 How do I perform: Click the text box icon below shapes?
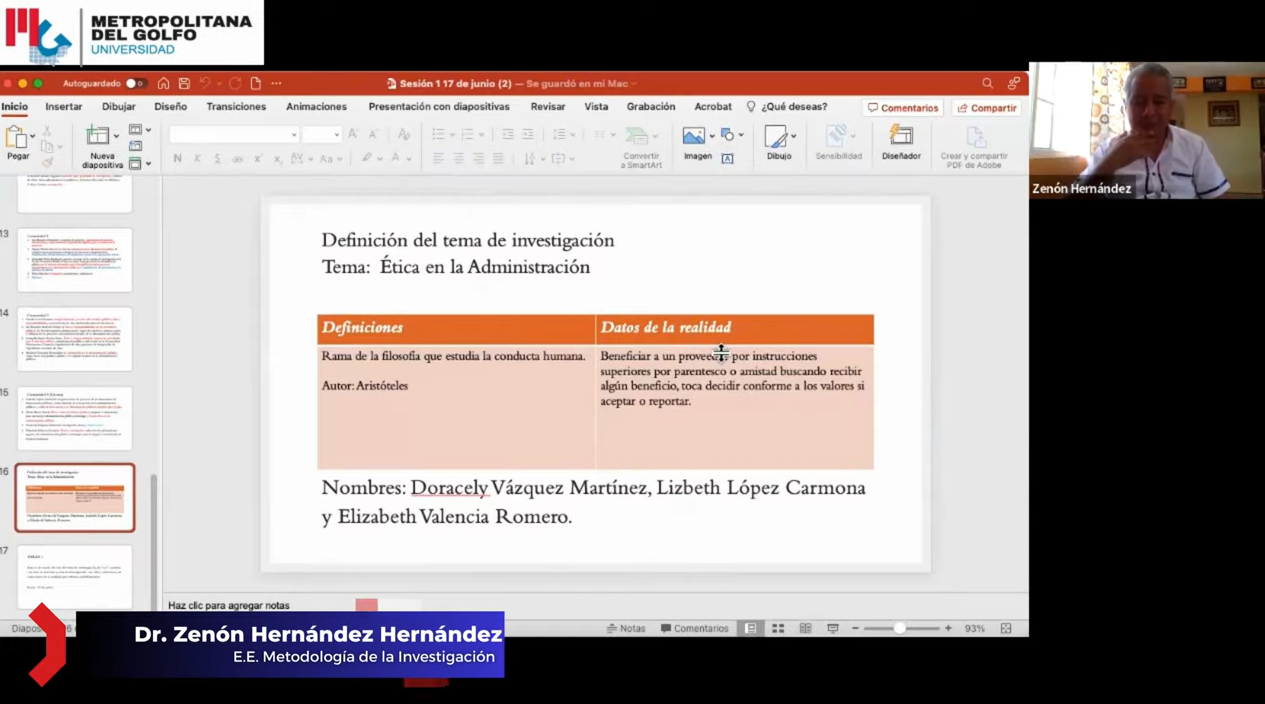click(x=727, y=158)
